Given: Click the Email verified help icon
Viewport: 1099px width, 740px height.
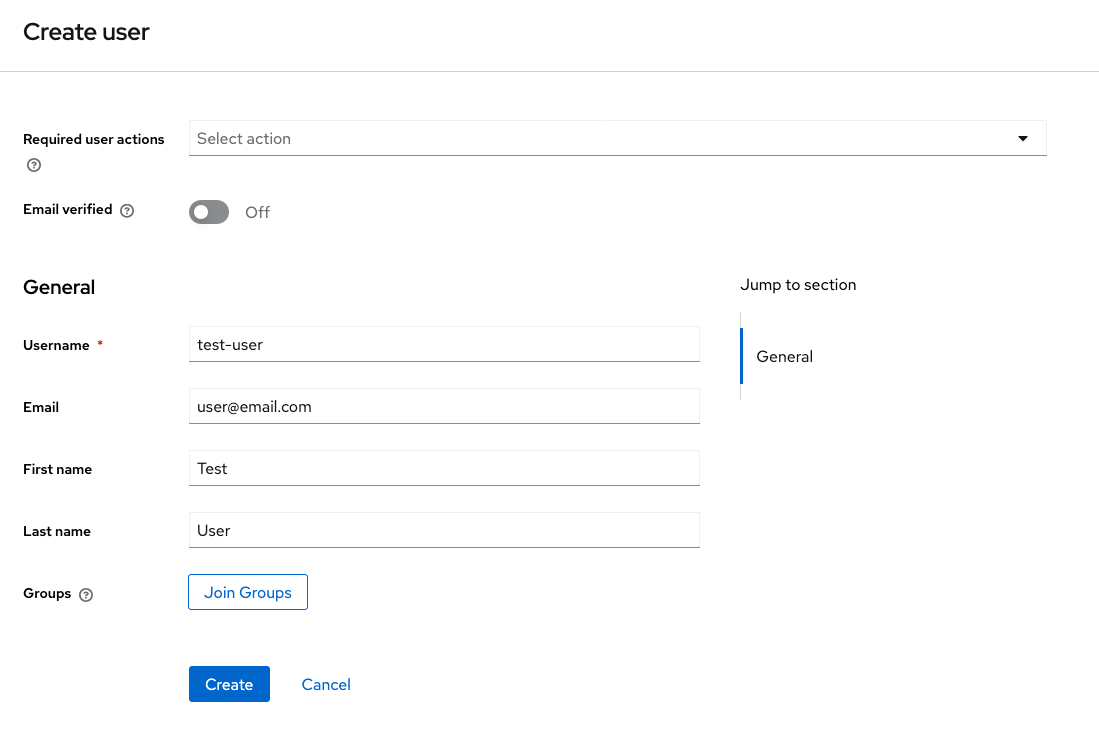Looking at the screenshot, I should (127, 211).
